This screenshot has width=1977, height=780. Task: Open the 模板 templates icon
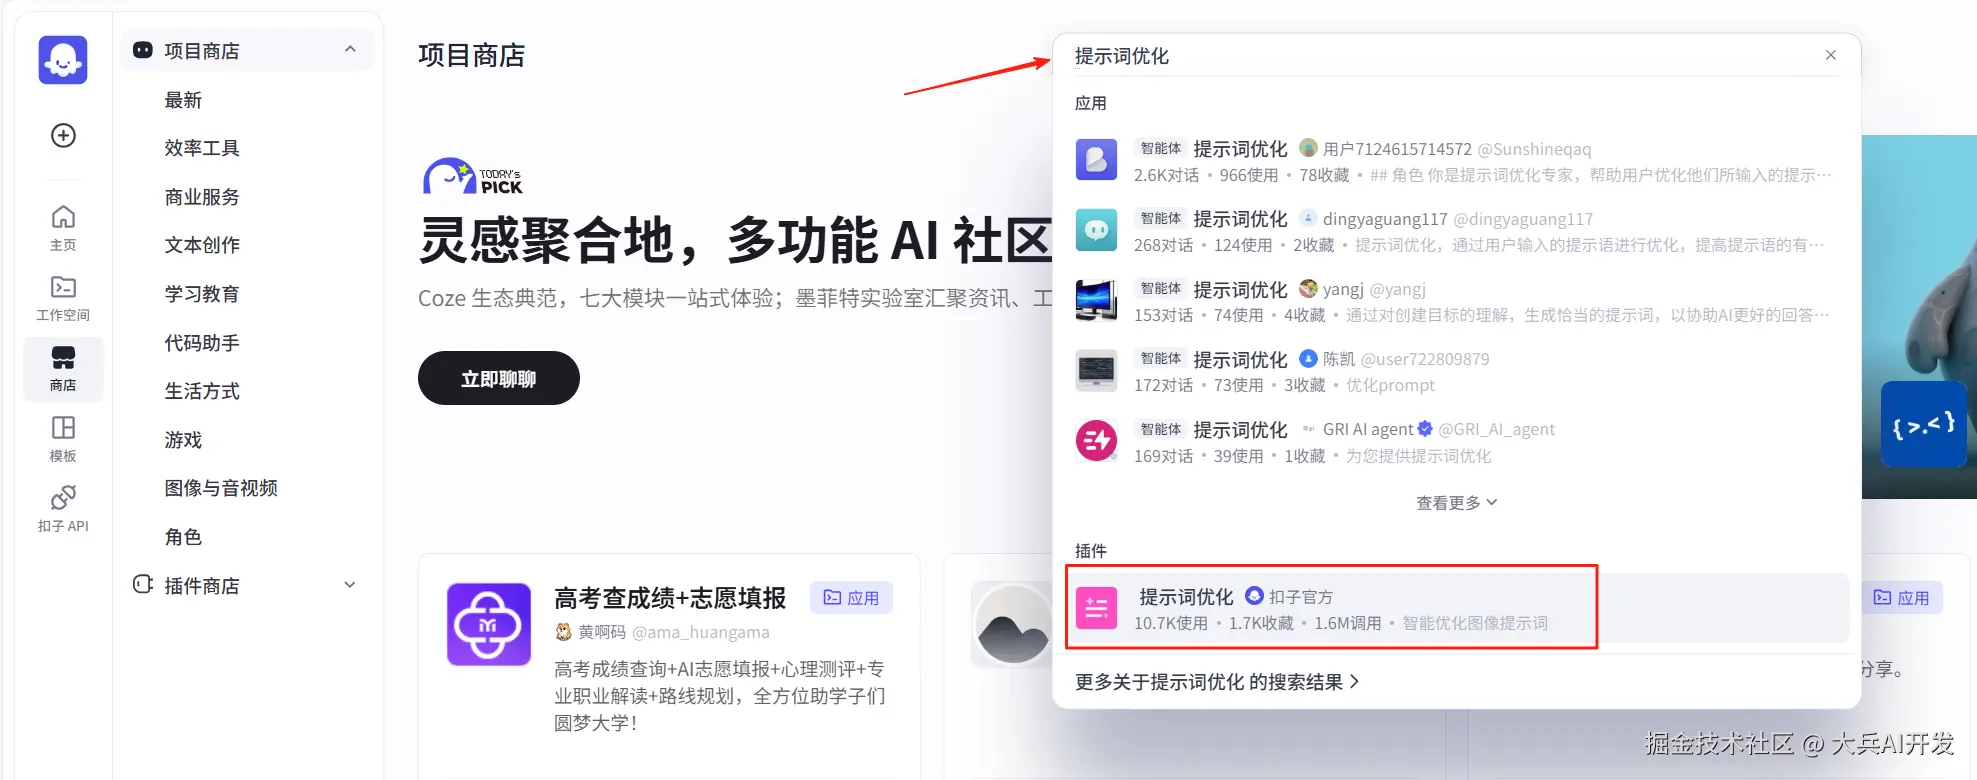pos(63,439)
